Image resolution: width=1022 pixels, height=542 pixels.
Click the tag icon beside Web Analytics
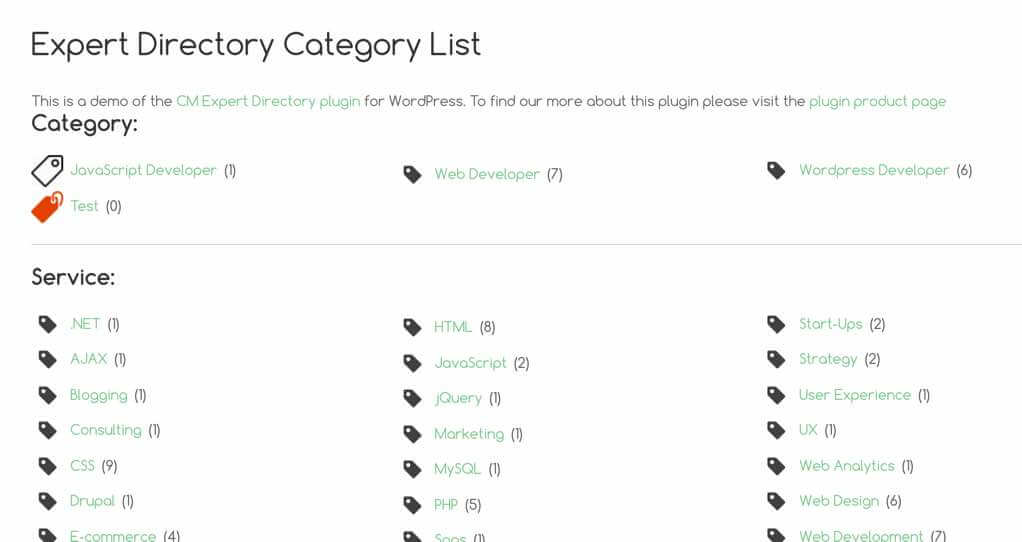click(x=776, y=466)
